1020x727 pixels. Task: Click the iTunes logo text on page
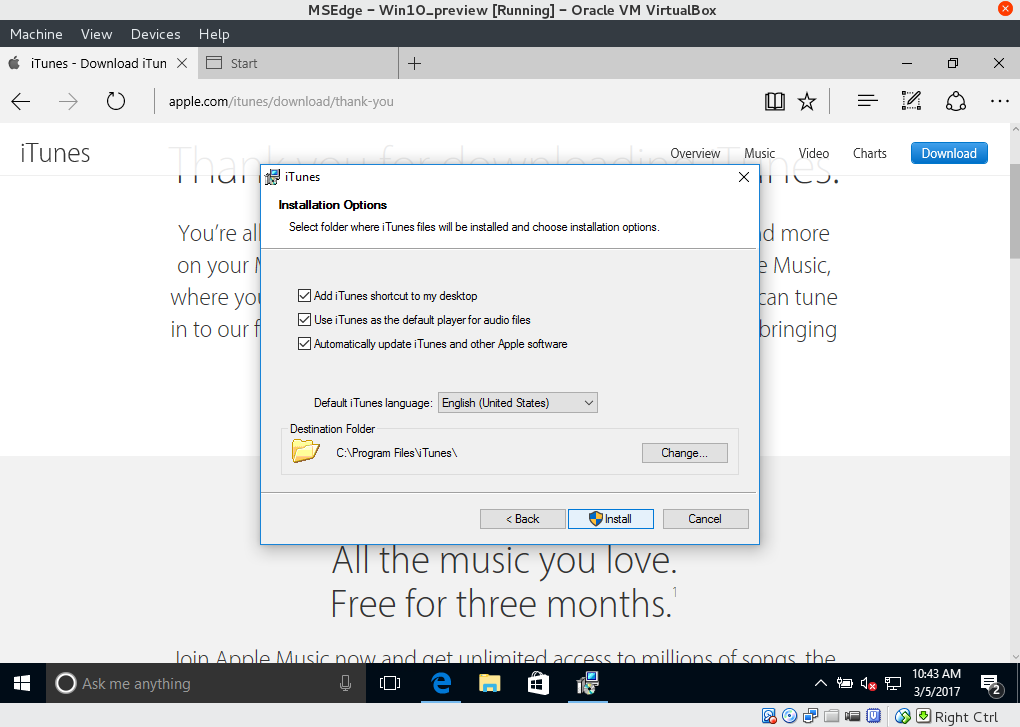tap(55, 153)
